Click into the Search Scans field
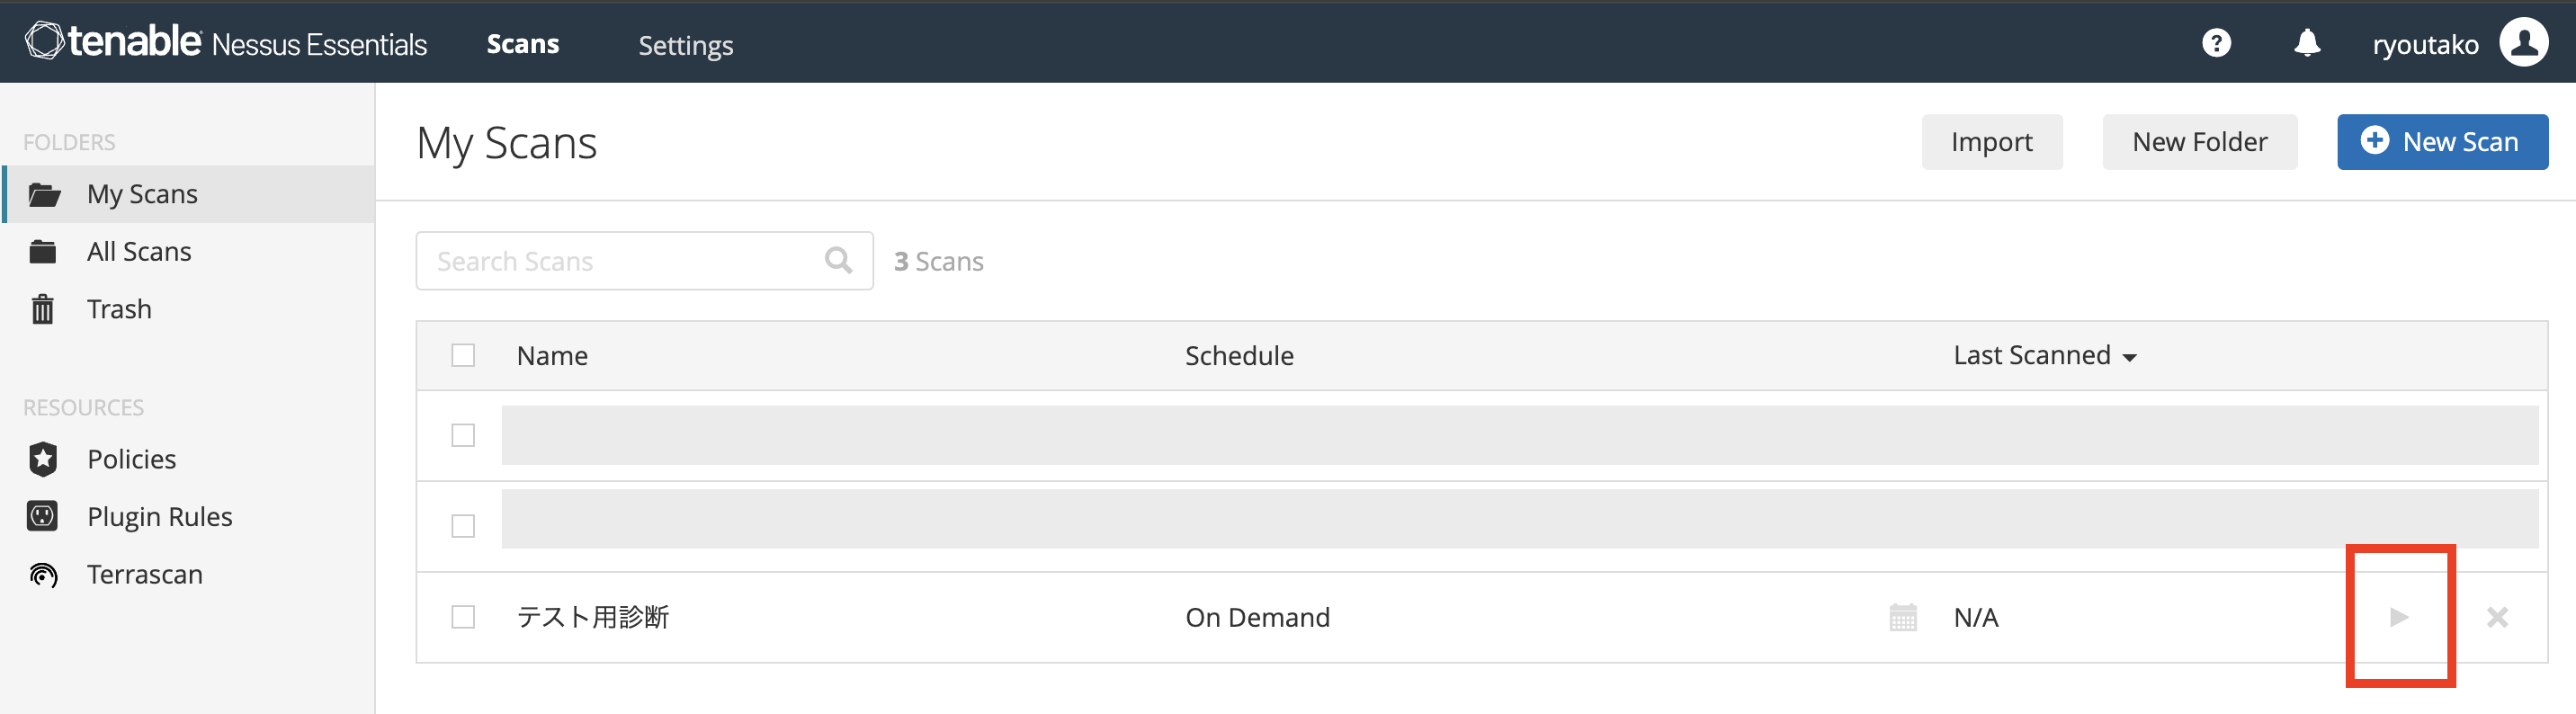2576x714 pixels. [620, 261]
